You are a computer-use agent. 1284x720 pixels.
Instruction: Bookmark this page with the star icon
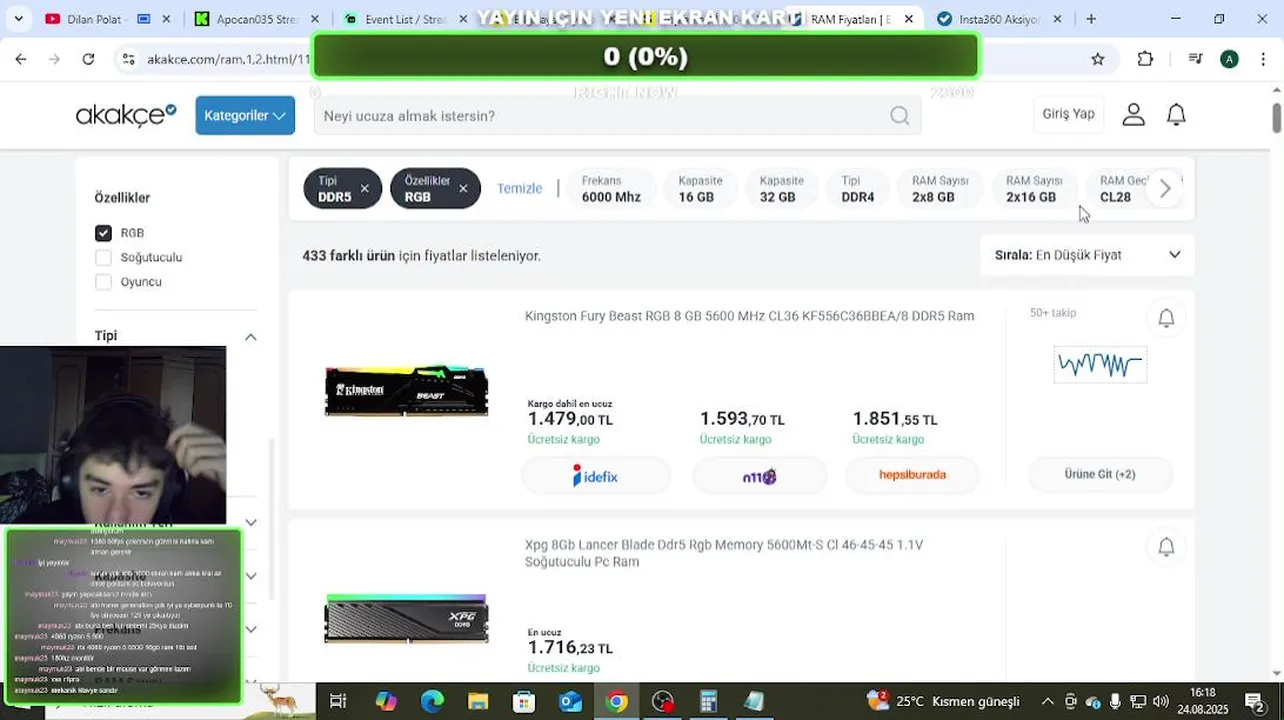pos(1098,59)
